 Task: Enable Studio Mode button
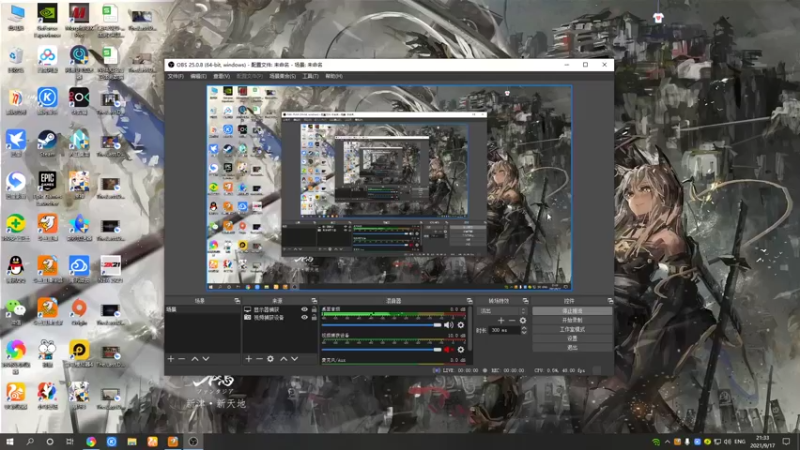[x=572, y=329]
